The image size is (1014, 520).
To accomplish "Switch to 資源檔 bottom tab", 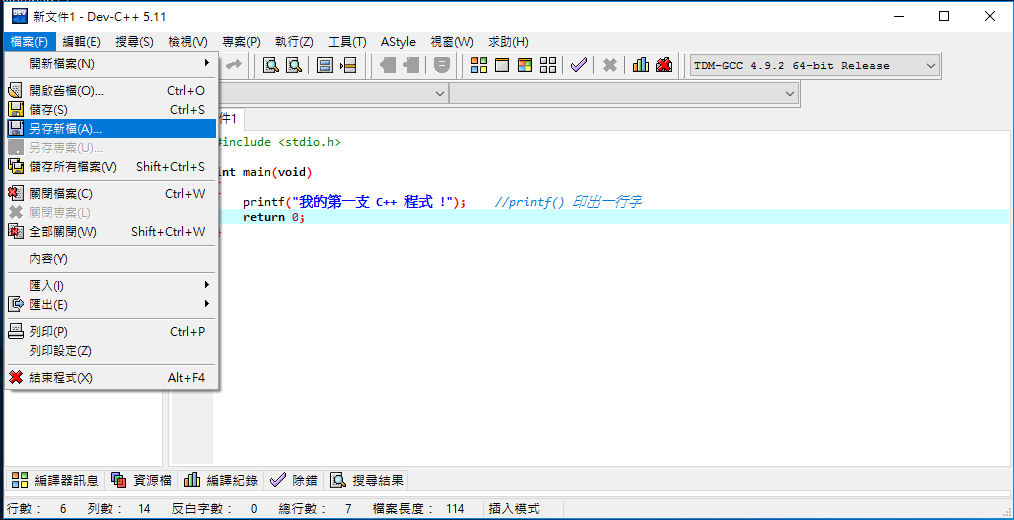I will 142,480.
